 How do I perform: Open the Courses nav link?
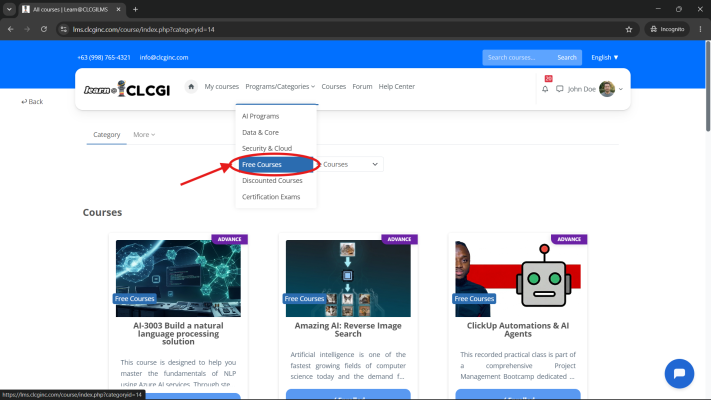pos(333,87)
